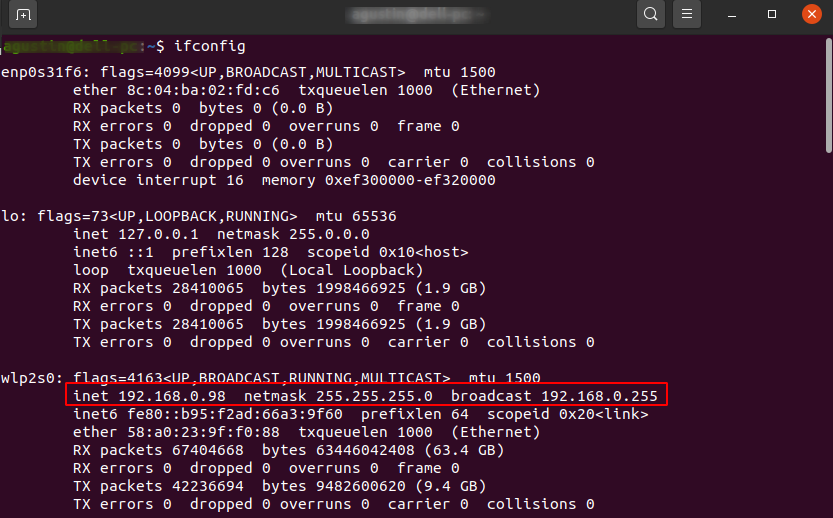Minimize the terminal window
This screenshot has height=518, width=833.
pos(732,14)
